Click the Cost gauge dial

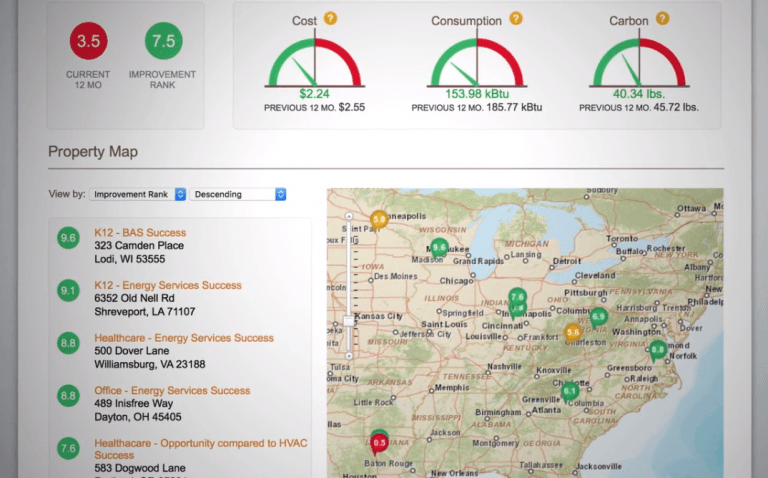pos(314,62)
